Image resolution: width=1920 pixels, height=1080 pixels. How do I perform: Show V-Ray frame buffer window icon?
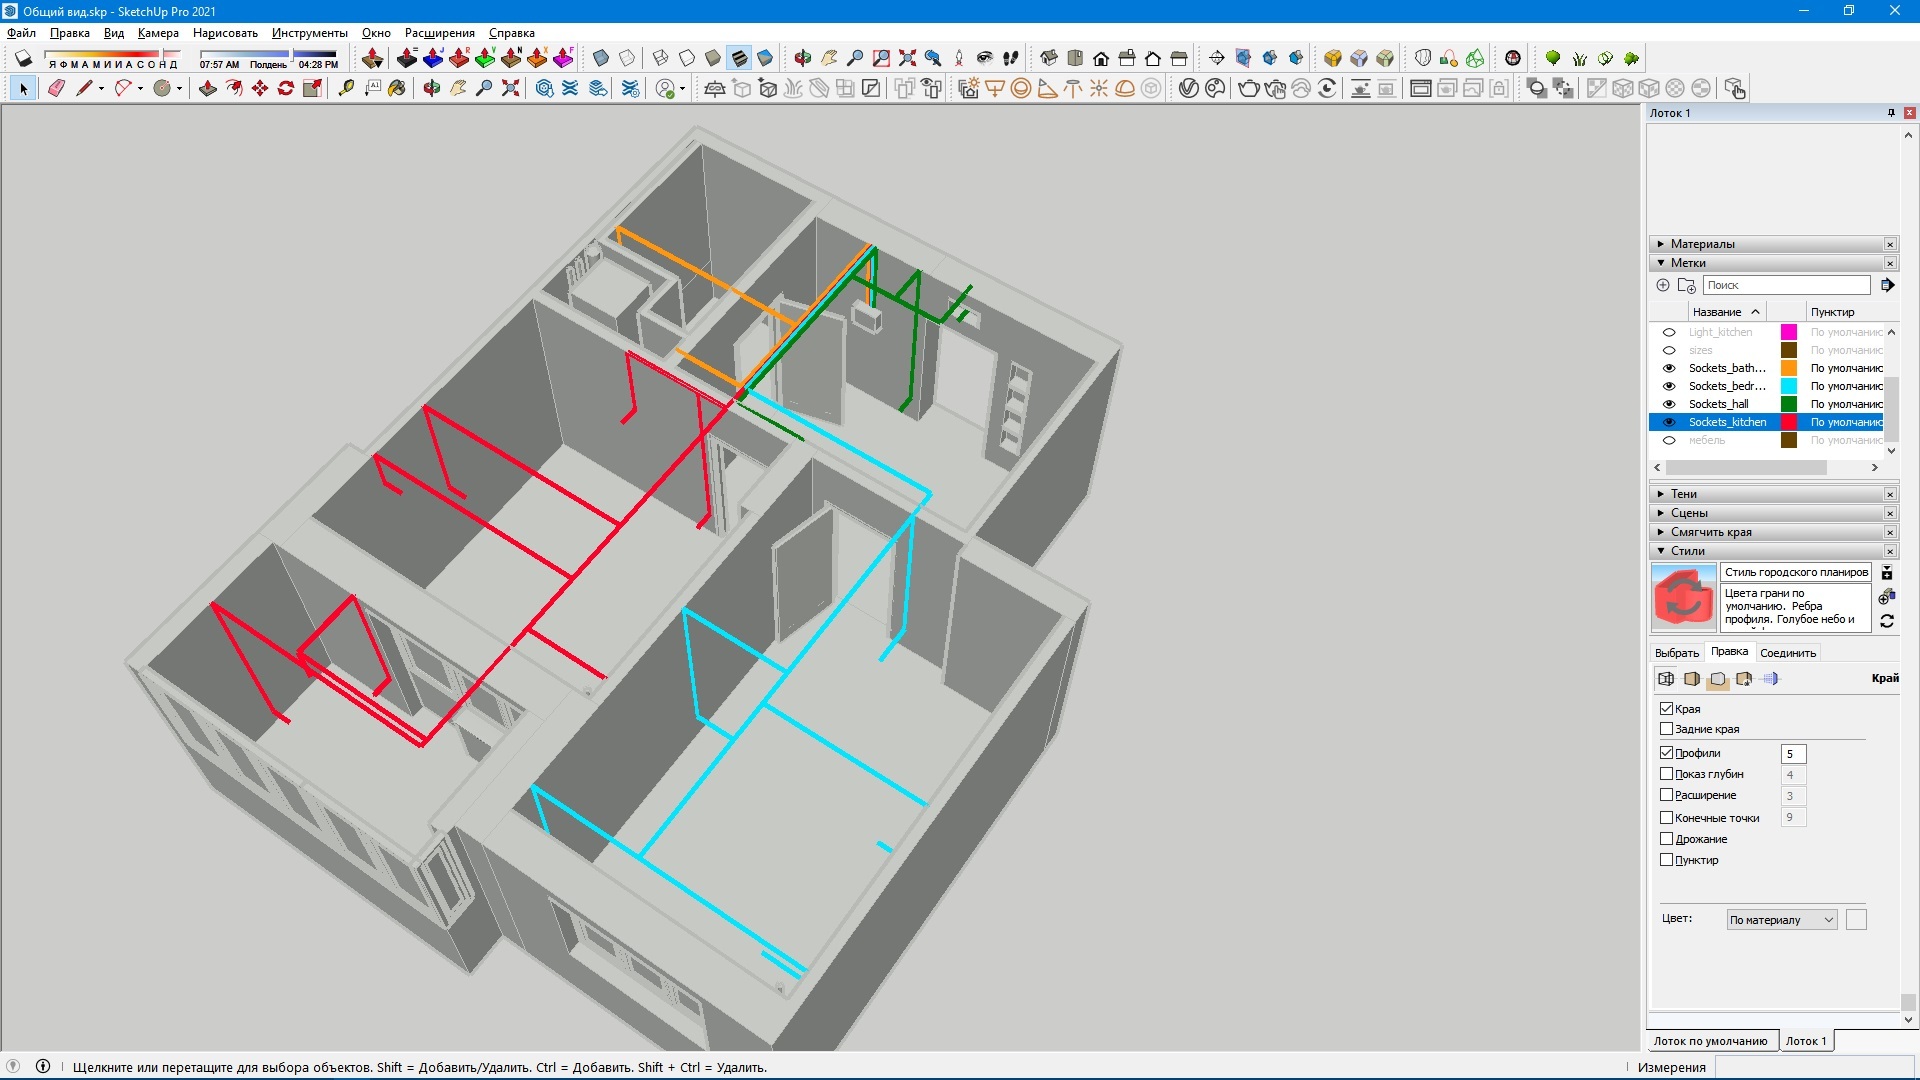(1421, 89)
